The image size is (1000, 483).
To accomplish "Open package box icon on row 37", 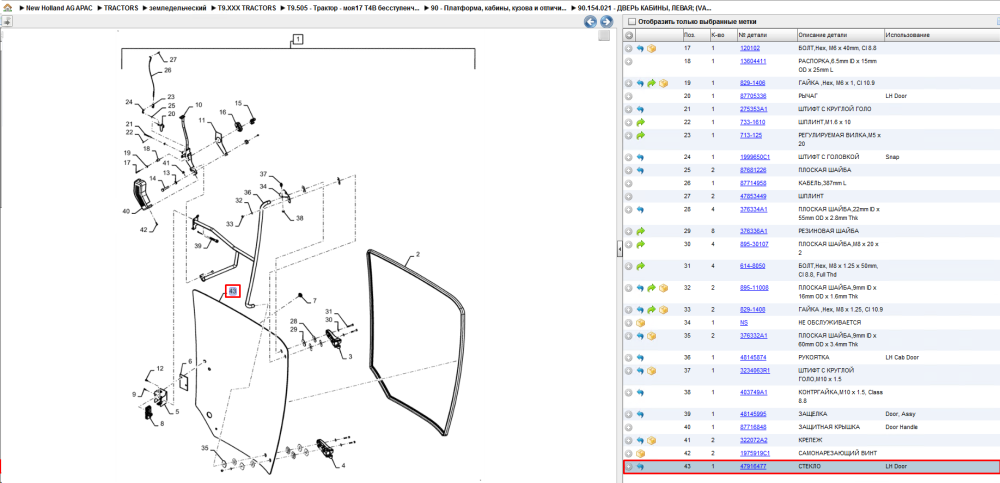I will 652,370.
